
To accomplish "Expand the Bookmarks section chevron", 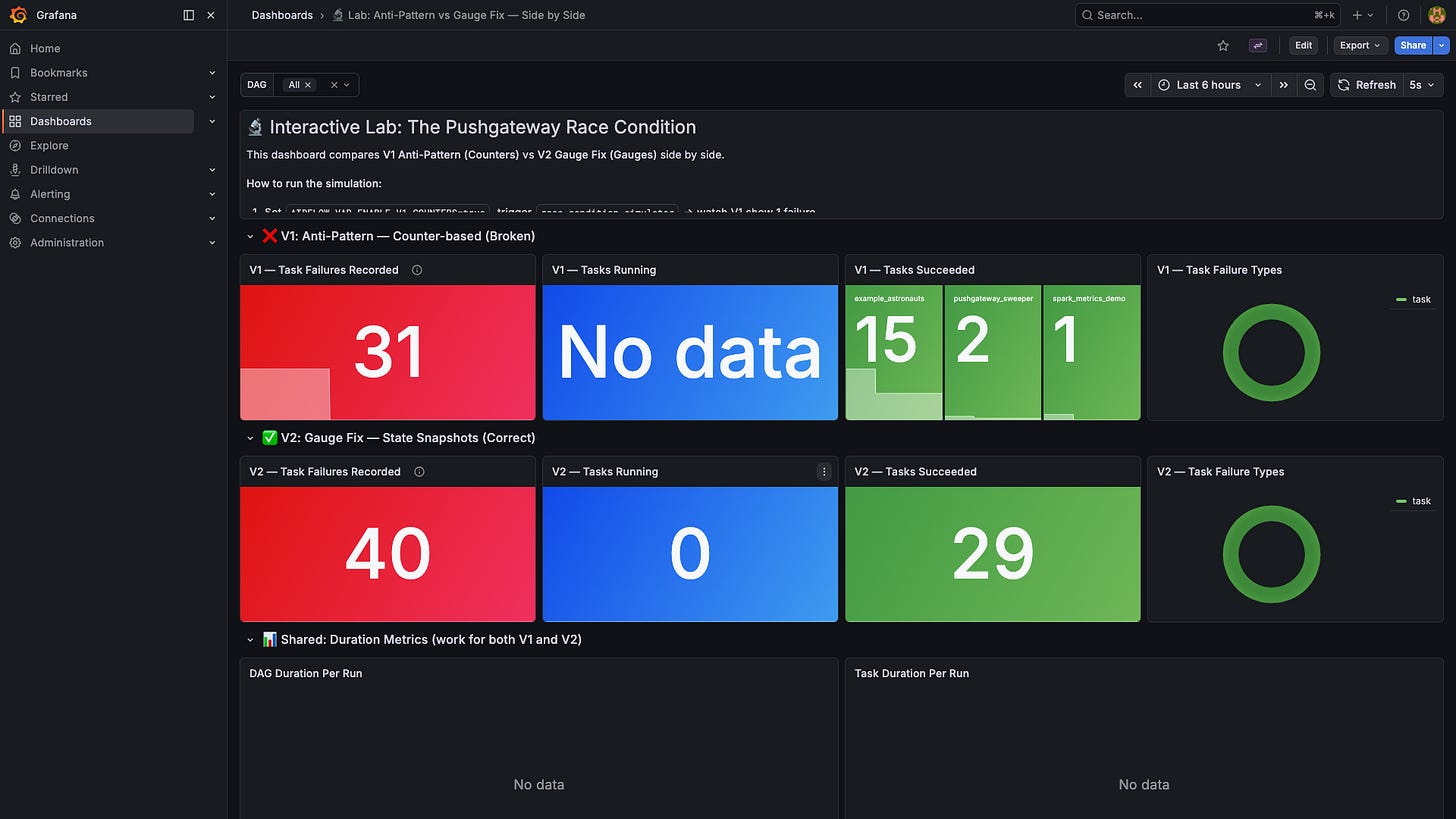I will [212, 73].
